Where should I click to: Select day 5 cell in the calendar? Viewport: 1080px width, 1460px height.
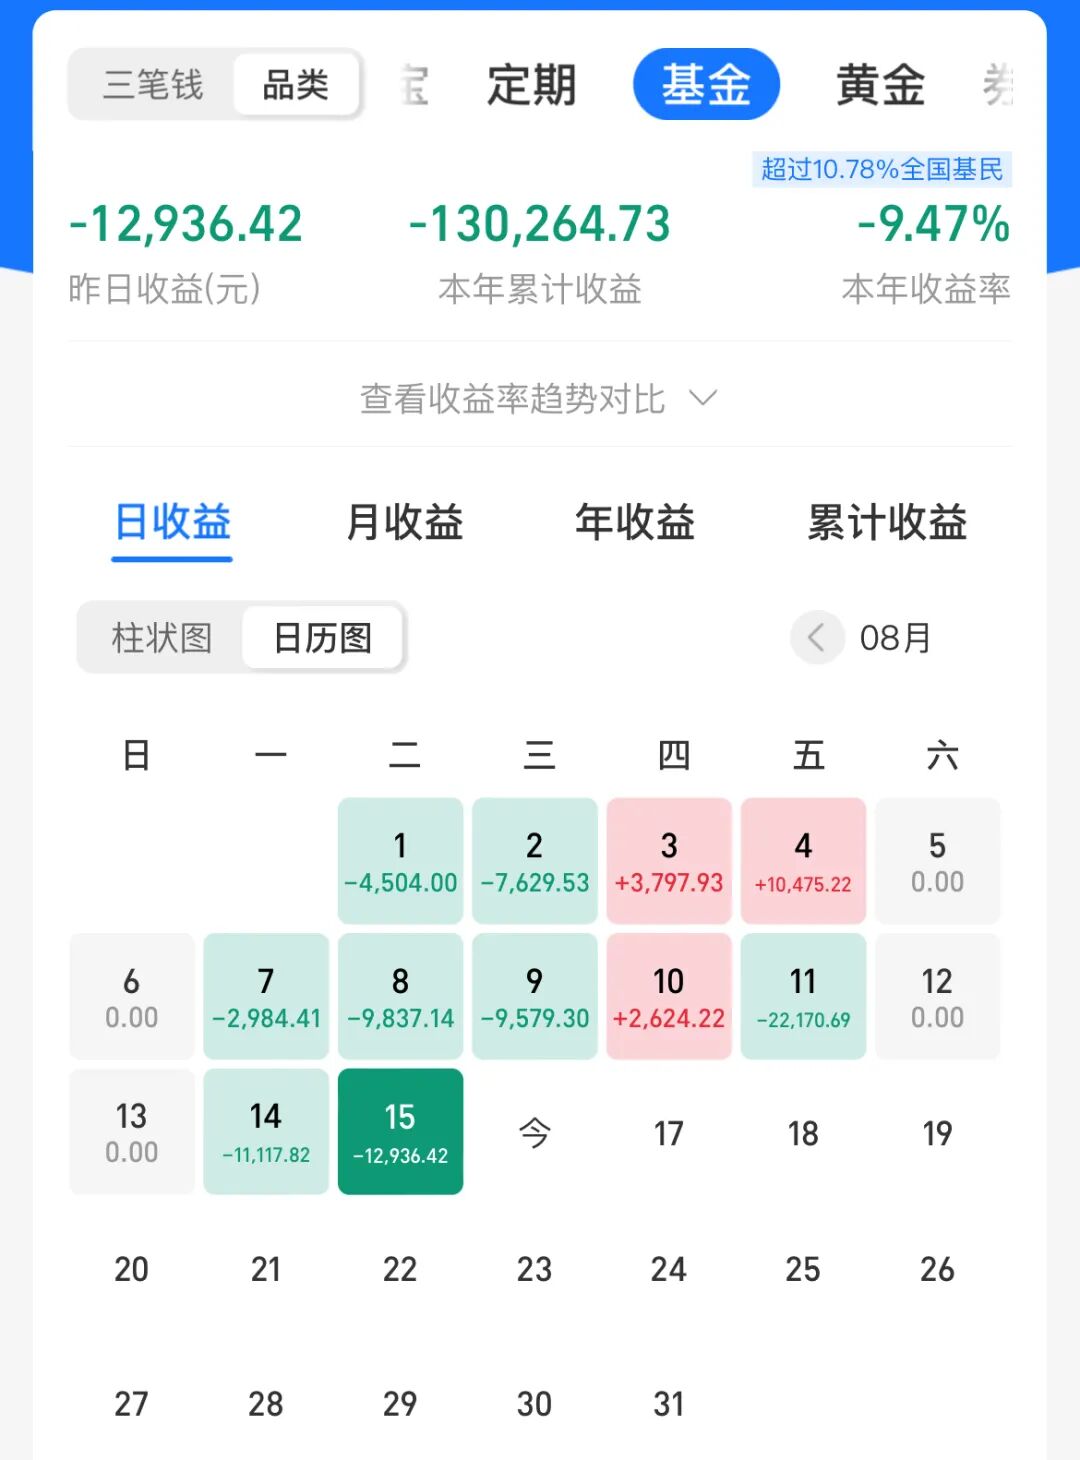point(938,861)
